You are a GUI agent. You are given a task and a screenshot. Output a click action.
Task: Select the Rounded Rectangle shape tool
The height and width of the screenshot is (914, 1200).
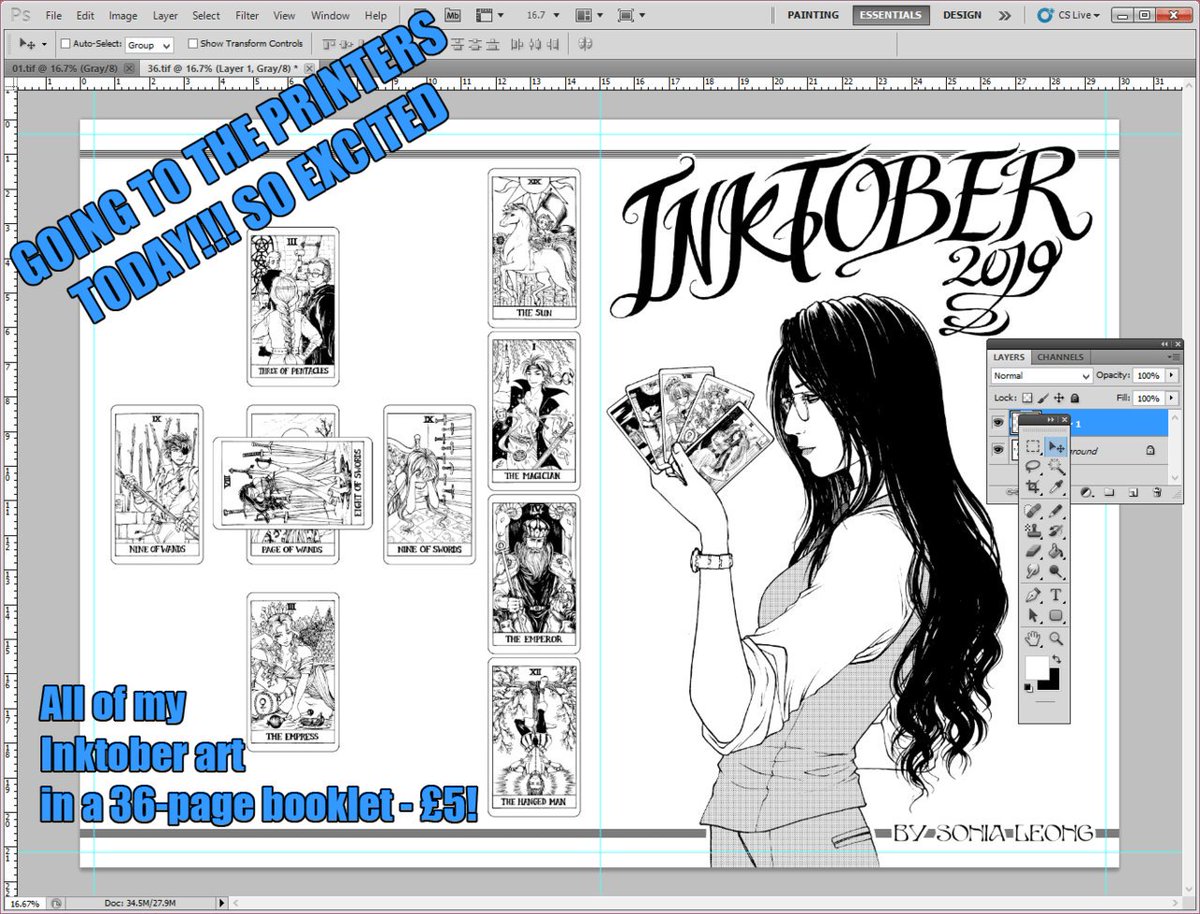click(1057, 616)
